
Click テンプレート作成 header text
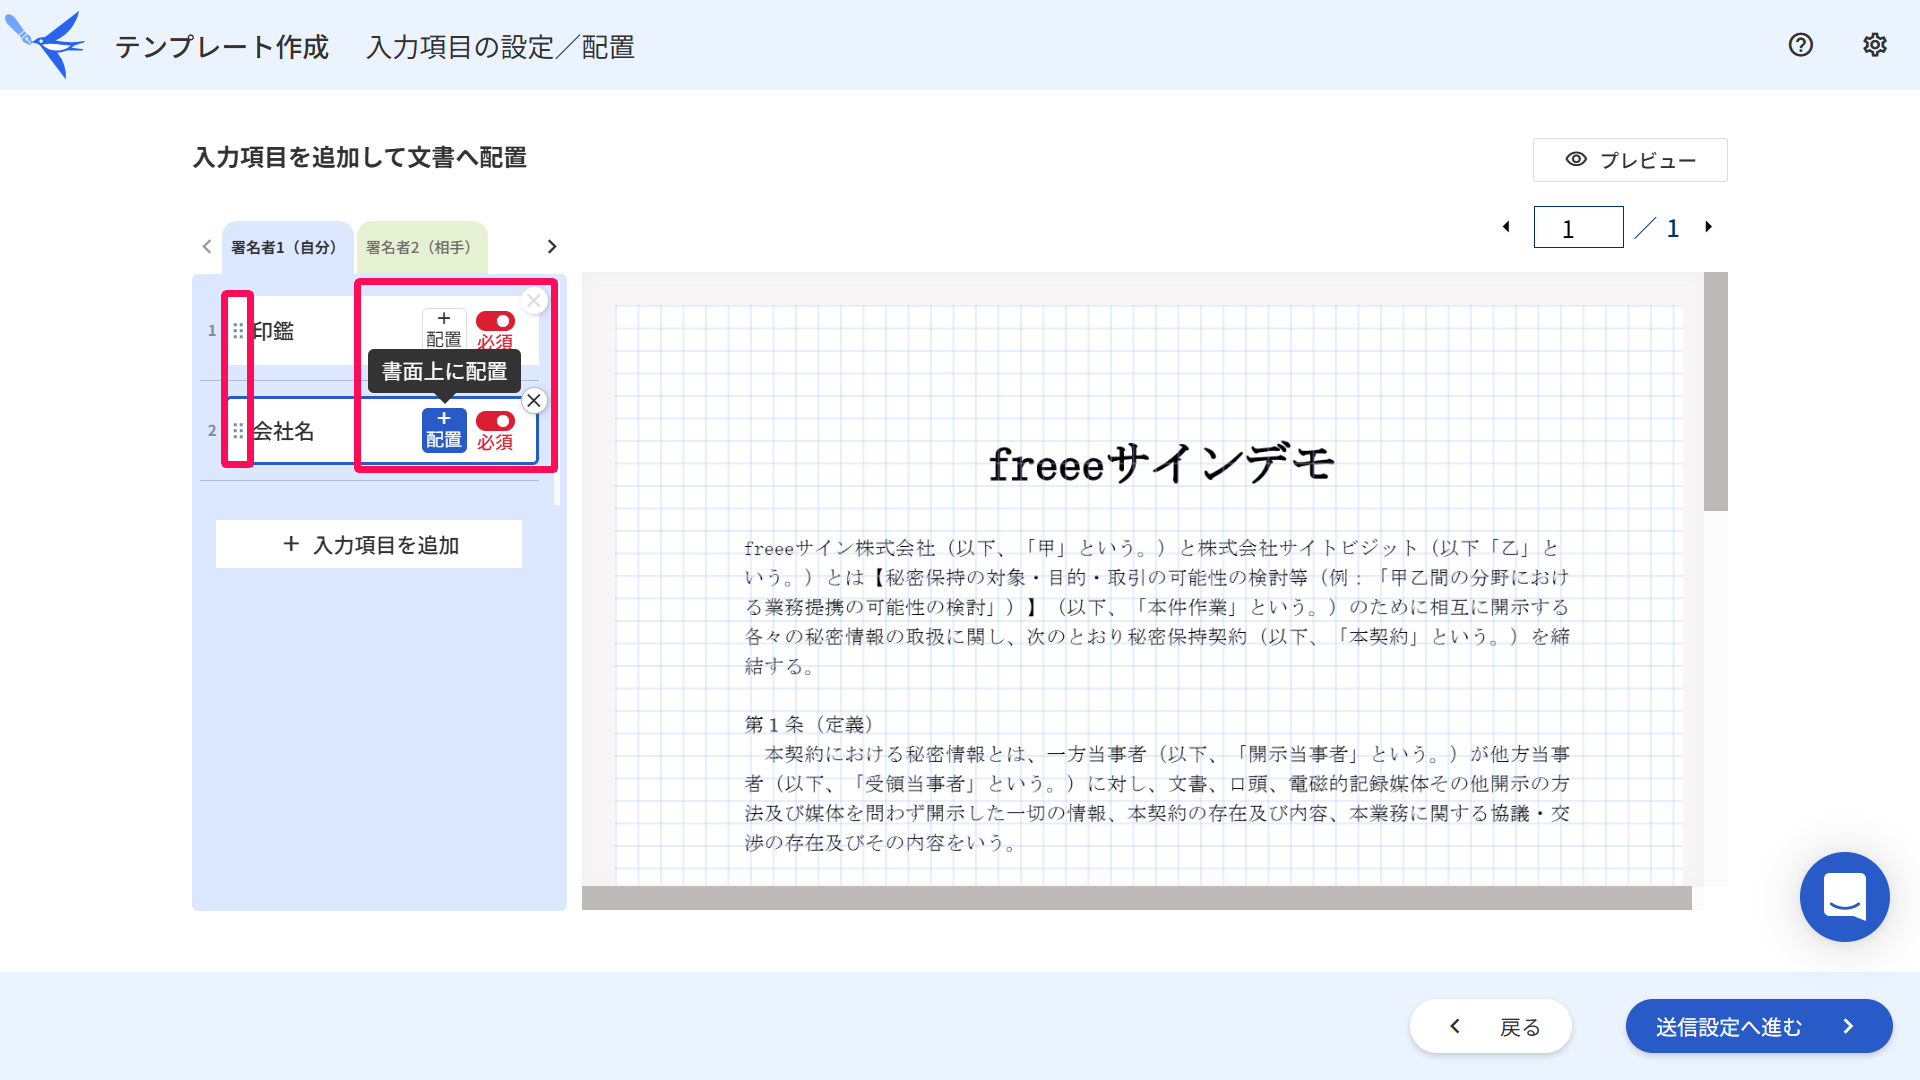[x=222, y=47]
